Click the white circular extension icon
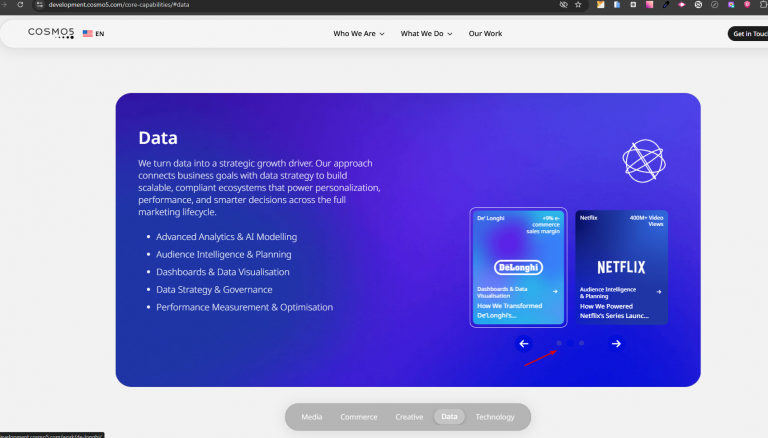 698,4
